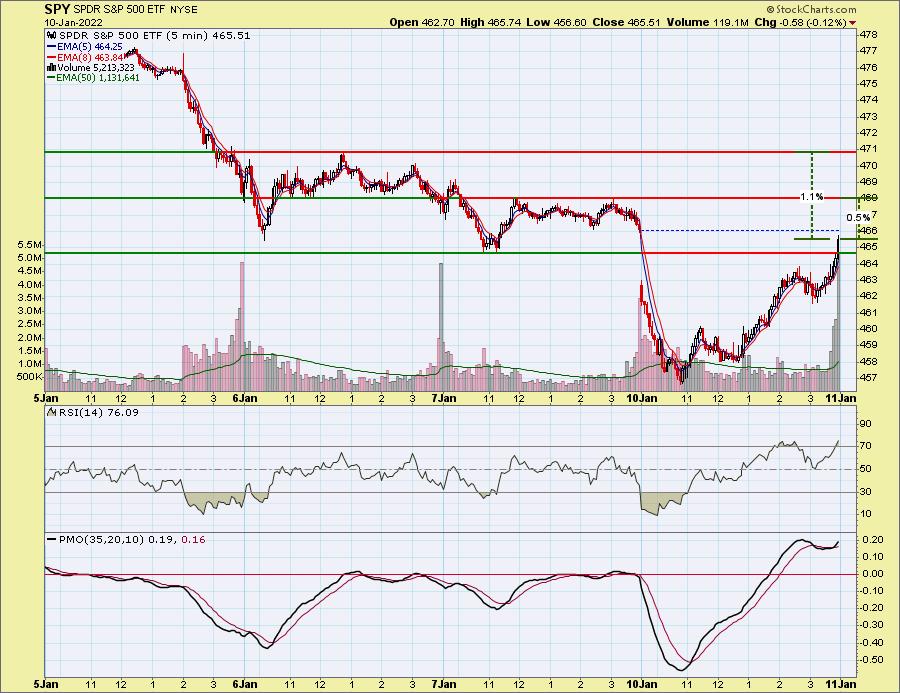
Task: Click the RSI axis label 70
Action: coord(866,446)
